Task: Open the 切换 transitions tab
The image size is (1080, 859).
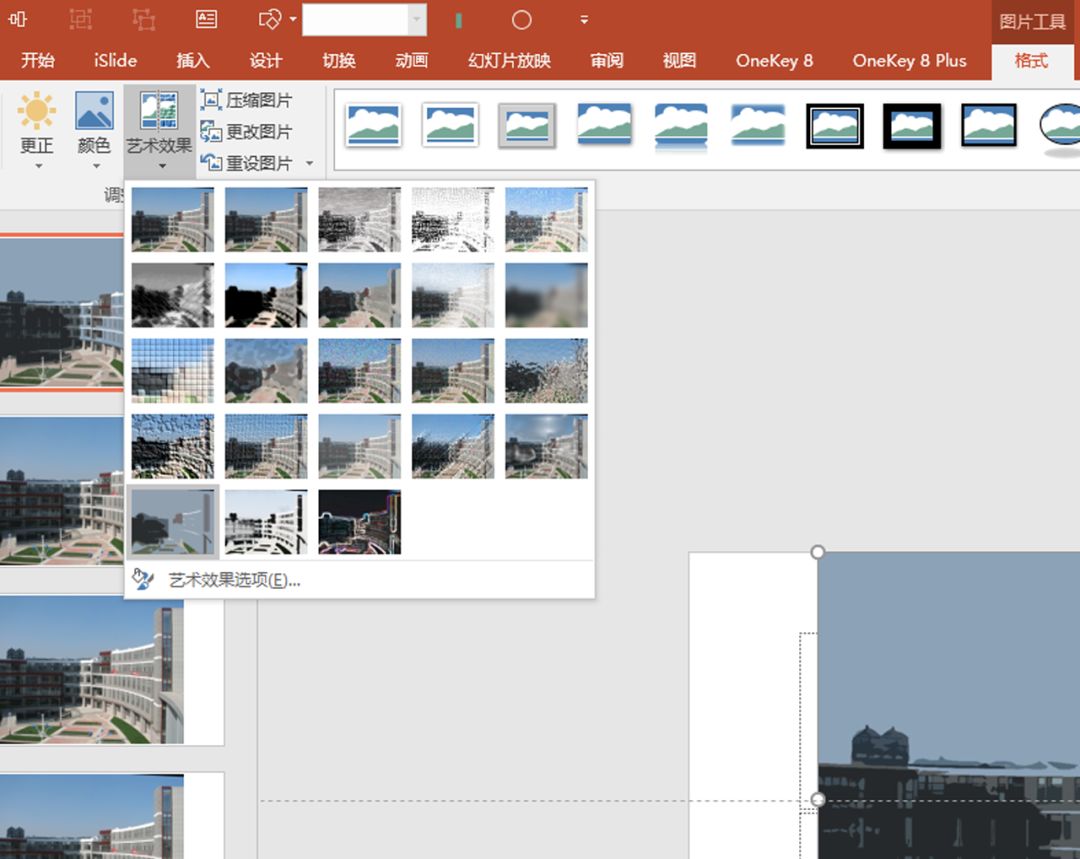Action: (x=339, y=61)
